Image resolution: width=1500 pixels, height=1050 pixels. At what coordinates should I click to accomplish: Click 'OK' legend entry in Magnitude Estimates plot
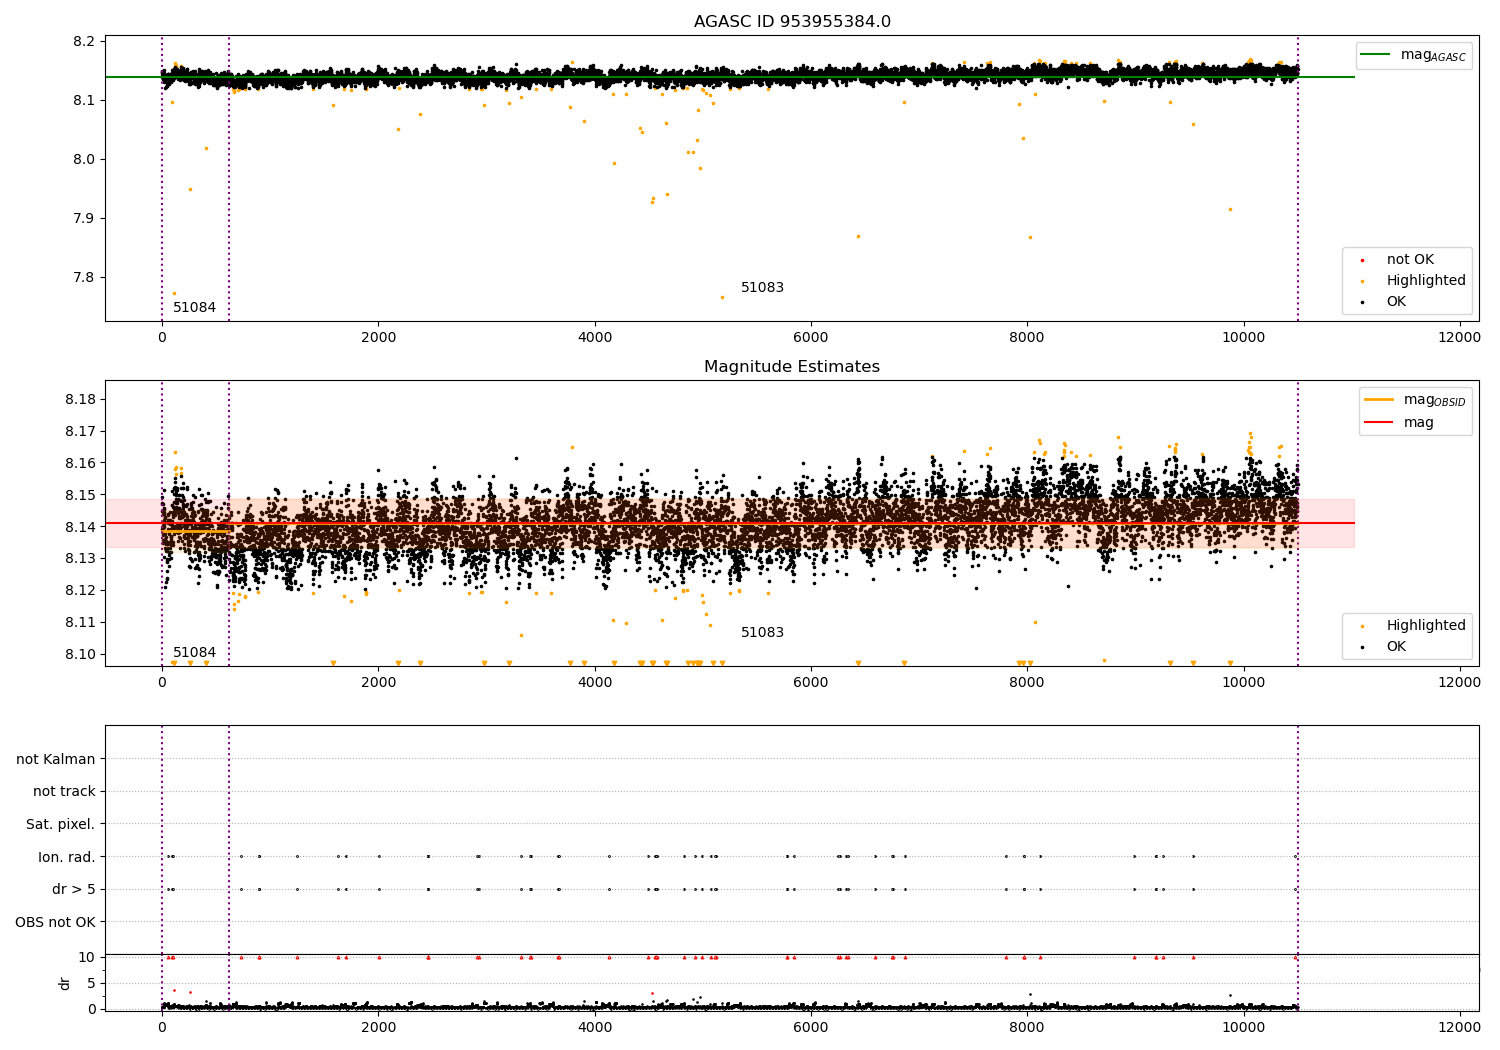pyautogui.click(x=1396, y=647)
